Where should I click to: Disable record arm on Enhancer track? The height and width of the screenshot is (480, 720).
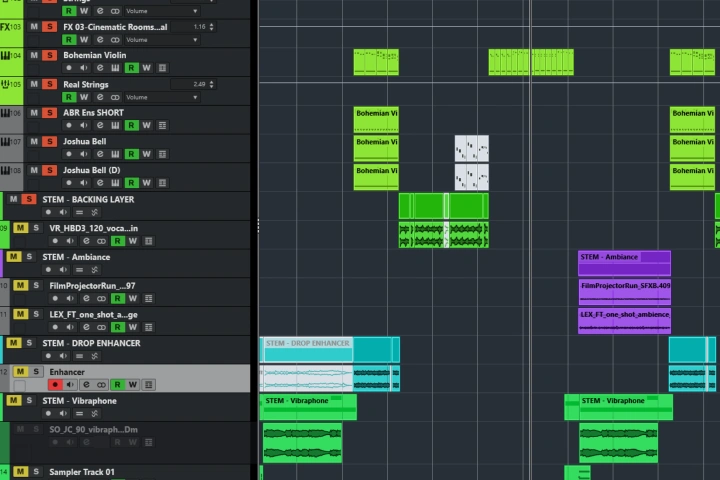click(55, 385)
